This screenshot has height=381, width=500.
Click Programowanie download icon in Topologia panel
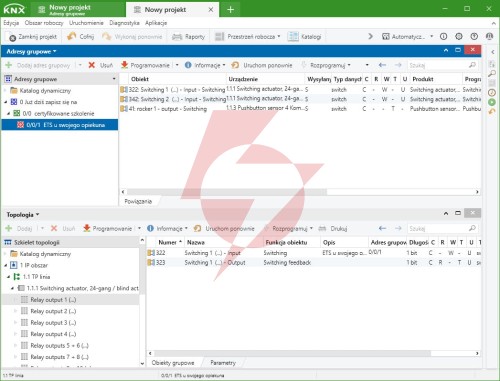(87, 228)
